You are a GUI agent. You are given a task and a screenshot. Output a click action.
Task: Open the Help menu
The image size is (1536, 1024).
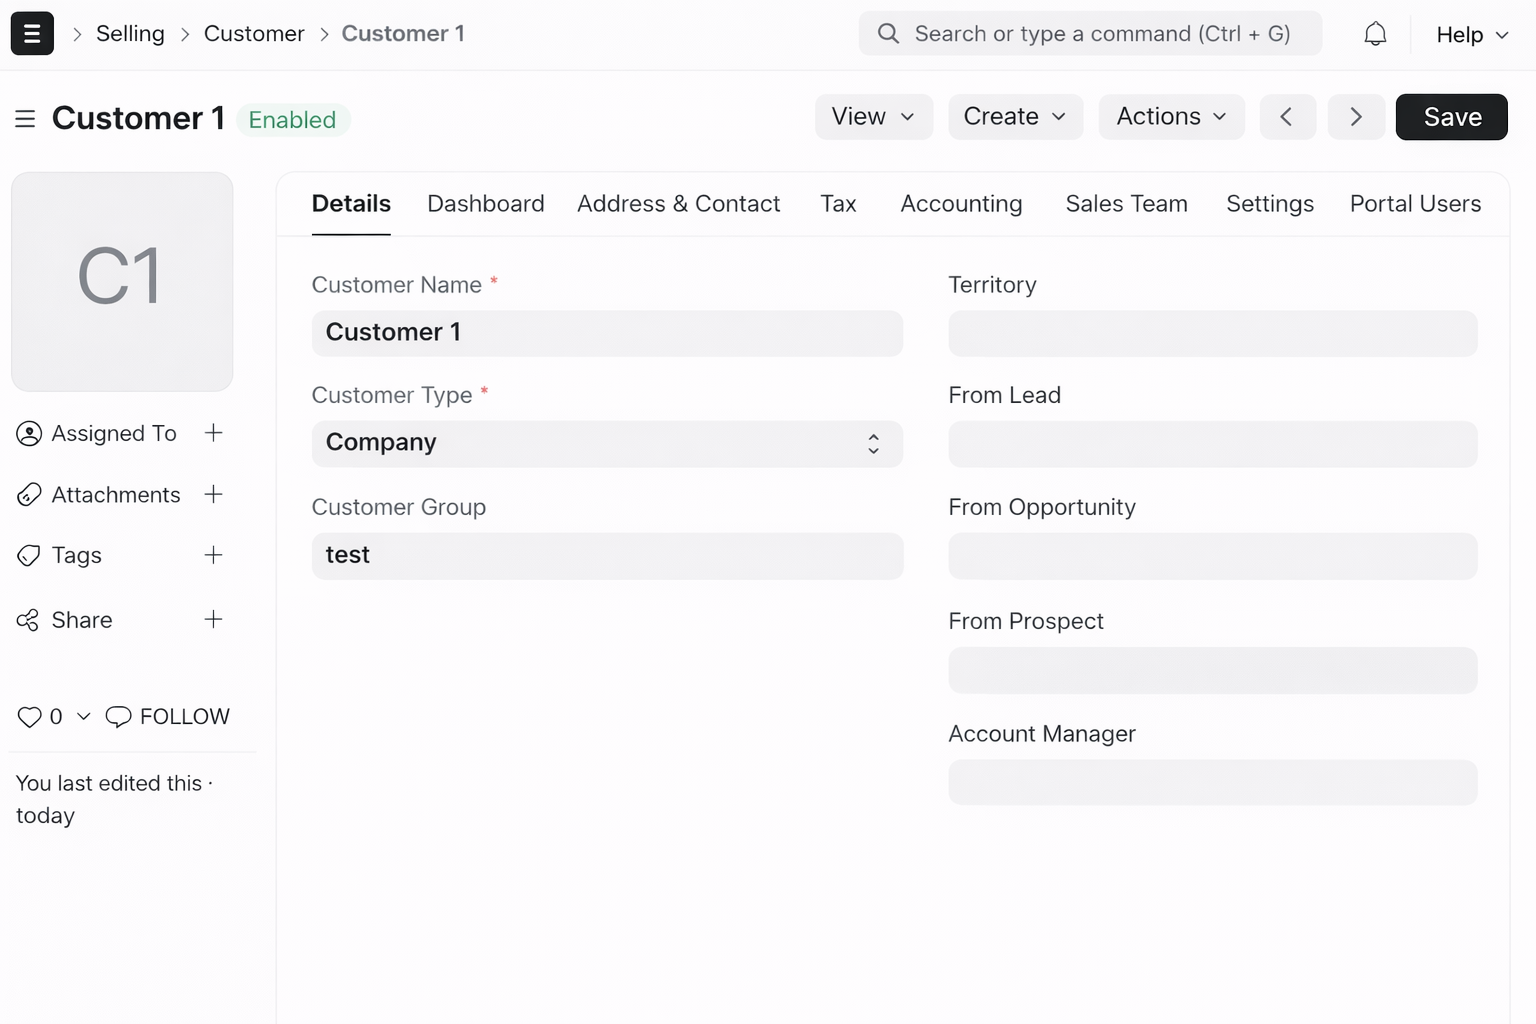(x=1472, y=35)
